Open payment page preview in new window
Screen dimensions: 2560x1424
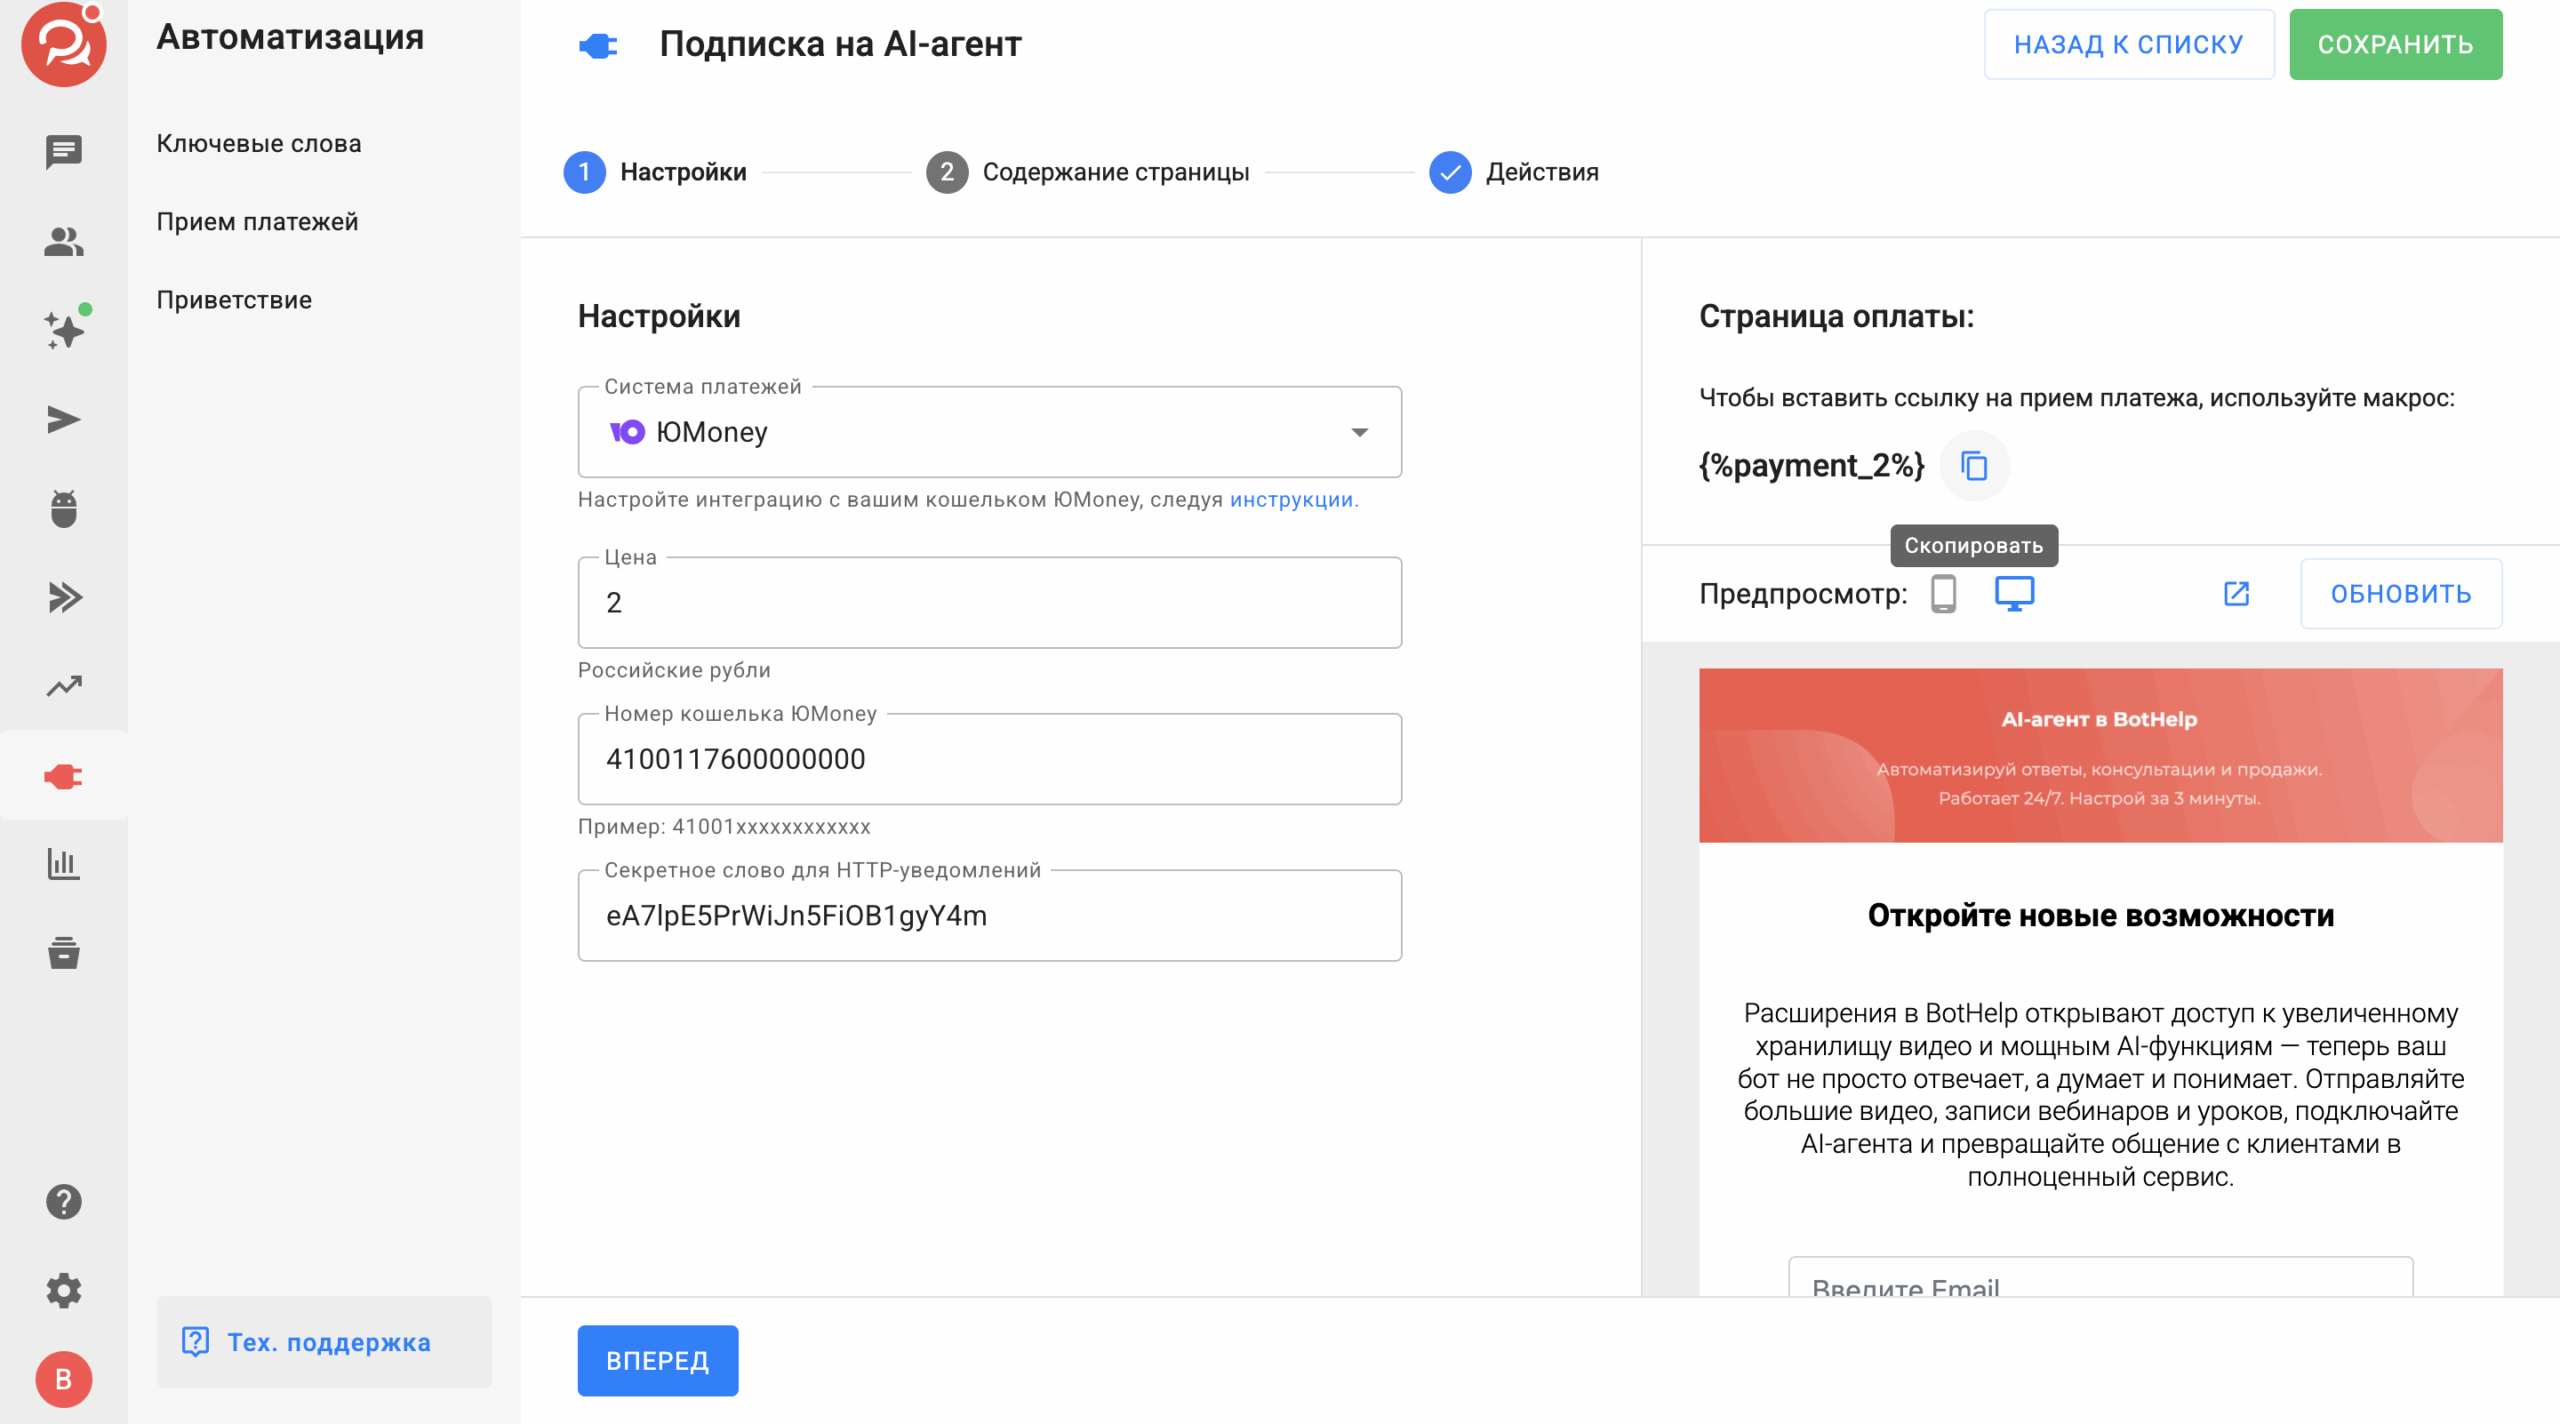tap(2236, 594)
